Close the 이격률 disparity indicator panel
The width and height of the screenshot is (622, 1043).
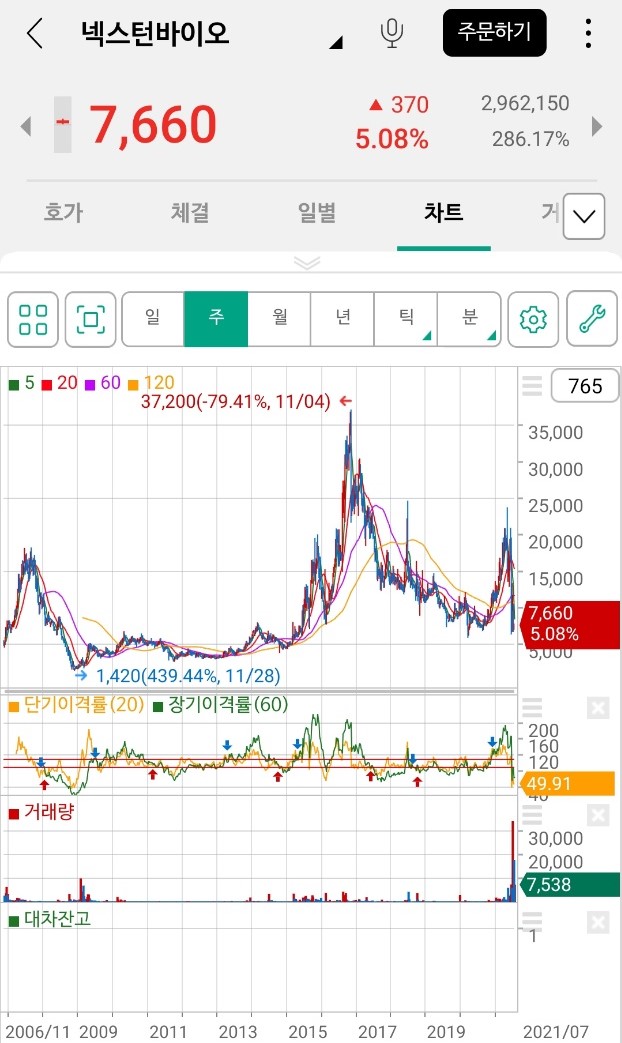pyautogui.click(x=598, y=708)
